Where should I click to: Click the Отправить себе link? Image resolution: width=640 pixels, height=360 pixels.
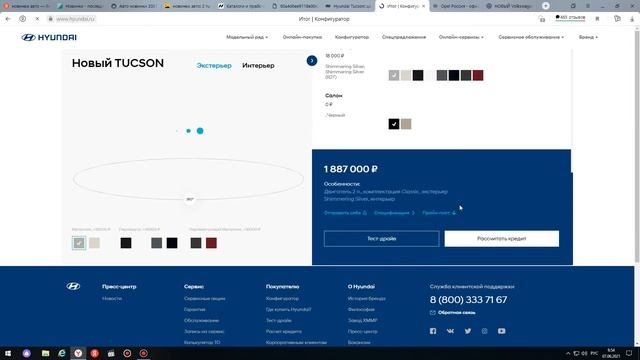pyautogui.click(x=345, y=213)
